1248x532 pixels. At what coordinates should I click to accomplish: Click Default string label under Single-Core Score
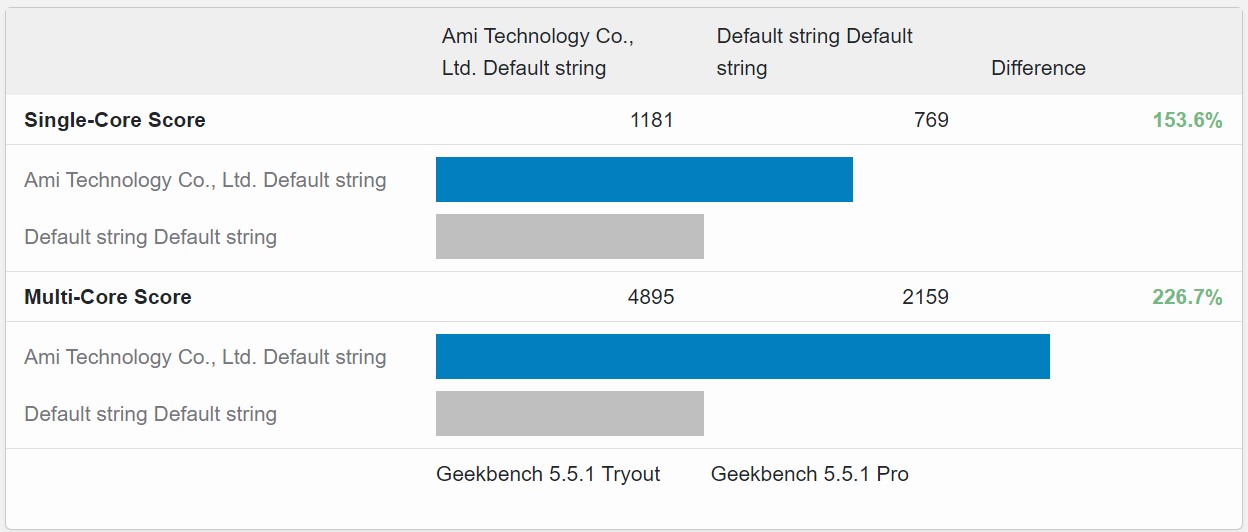(150, 237)
